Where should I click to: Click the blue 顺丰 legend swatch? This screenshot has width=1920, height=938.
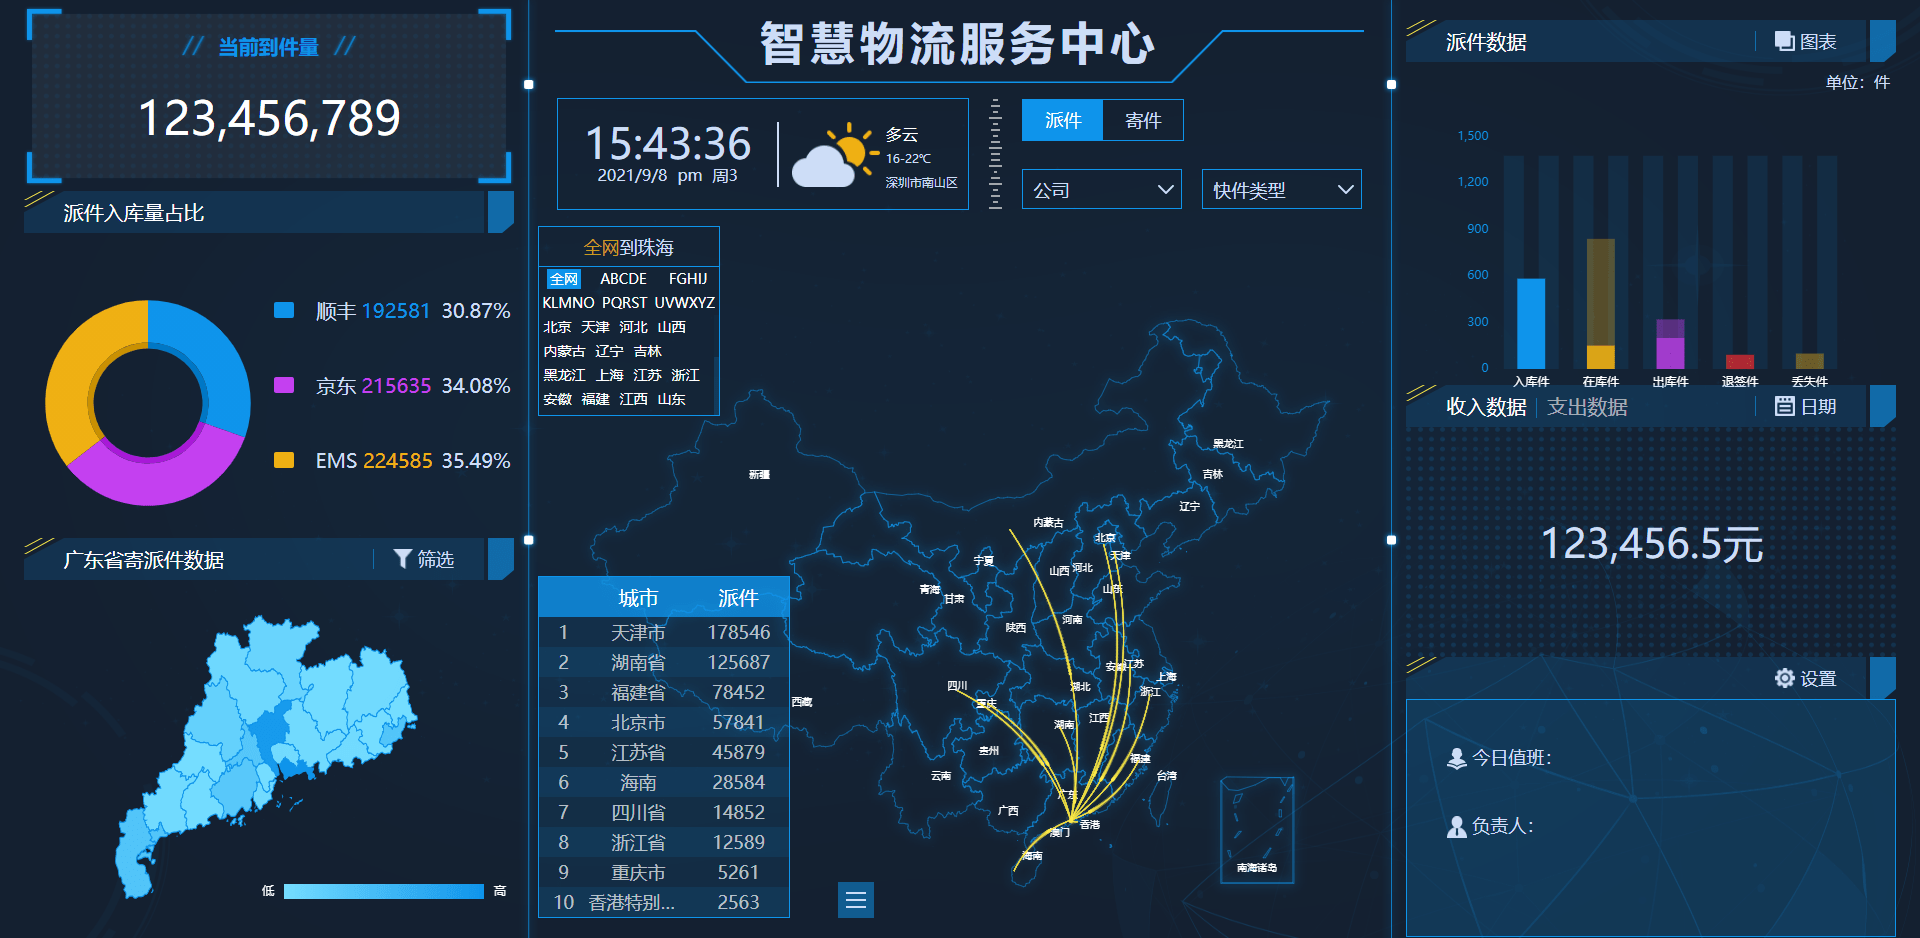pos(284,311)
